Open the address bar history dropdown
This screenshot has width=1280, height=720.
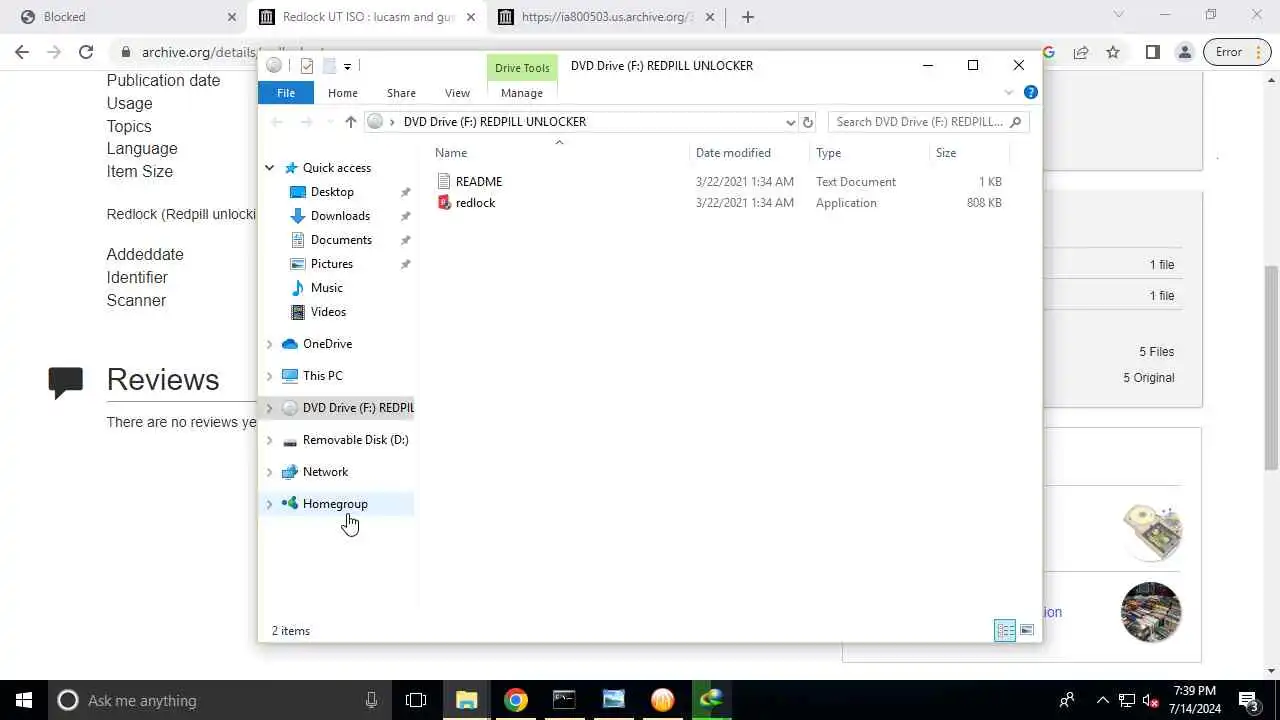[x=790, y=122]
